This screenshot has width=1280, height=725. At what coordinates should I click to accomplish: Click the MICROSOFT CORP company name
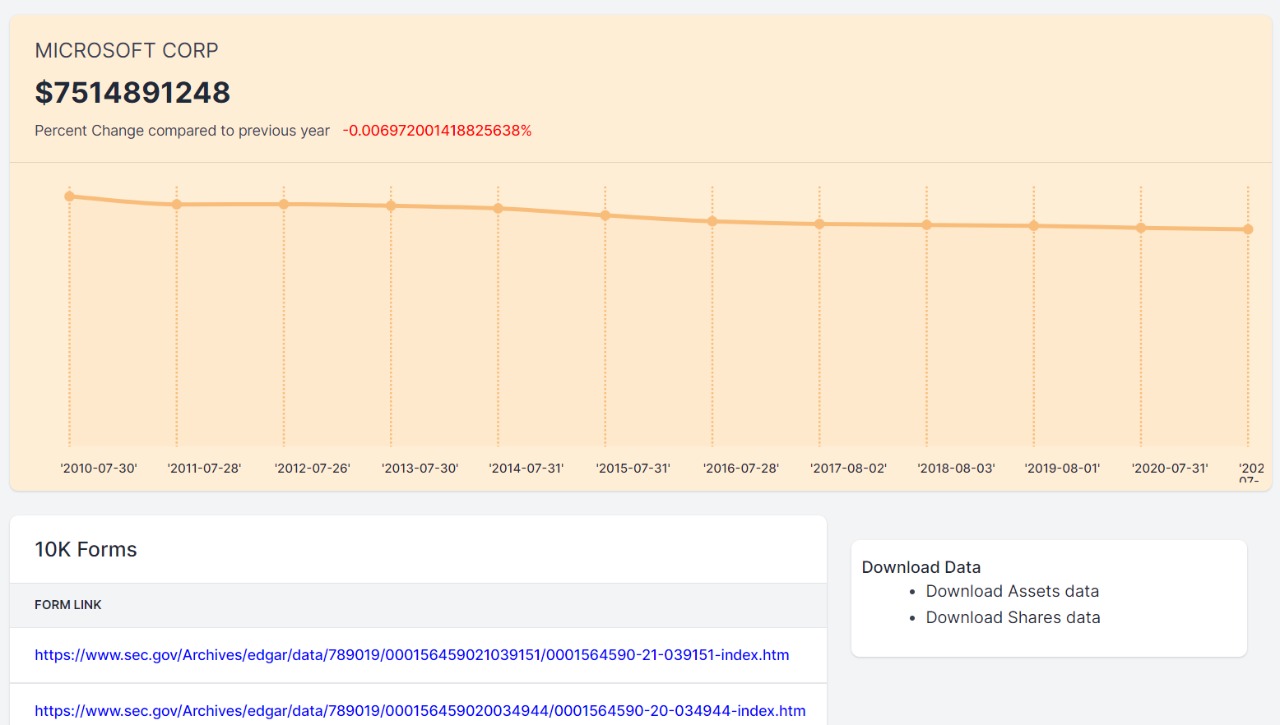(127, 51)
